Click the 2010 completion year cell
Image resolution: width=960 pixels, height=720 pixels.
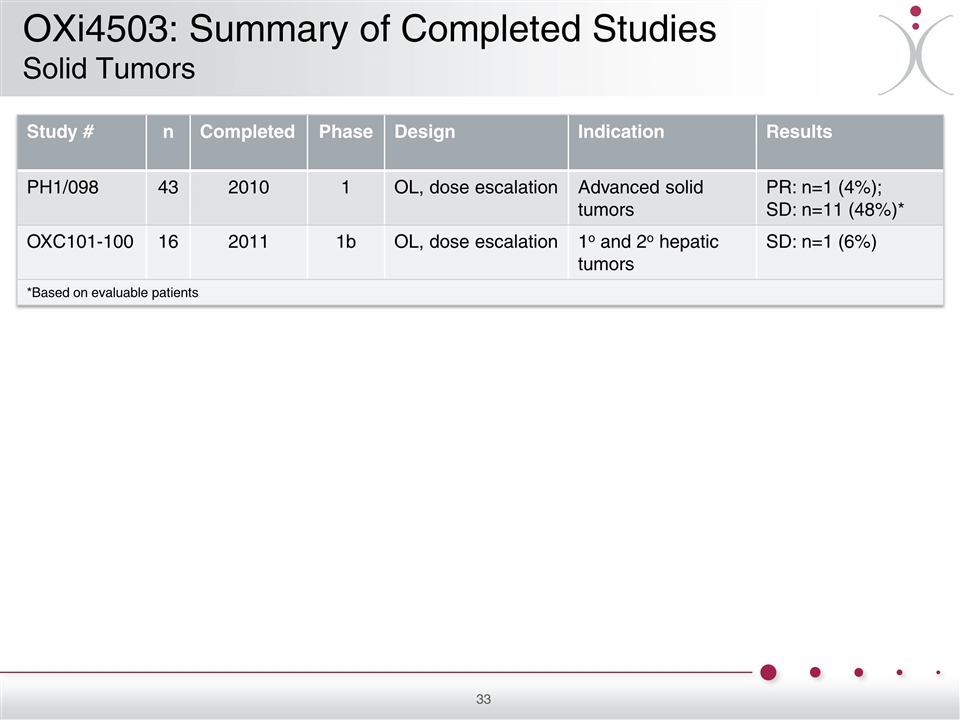click(x=247, y=188)
